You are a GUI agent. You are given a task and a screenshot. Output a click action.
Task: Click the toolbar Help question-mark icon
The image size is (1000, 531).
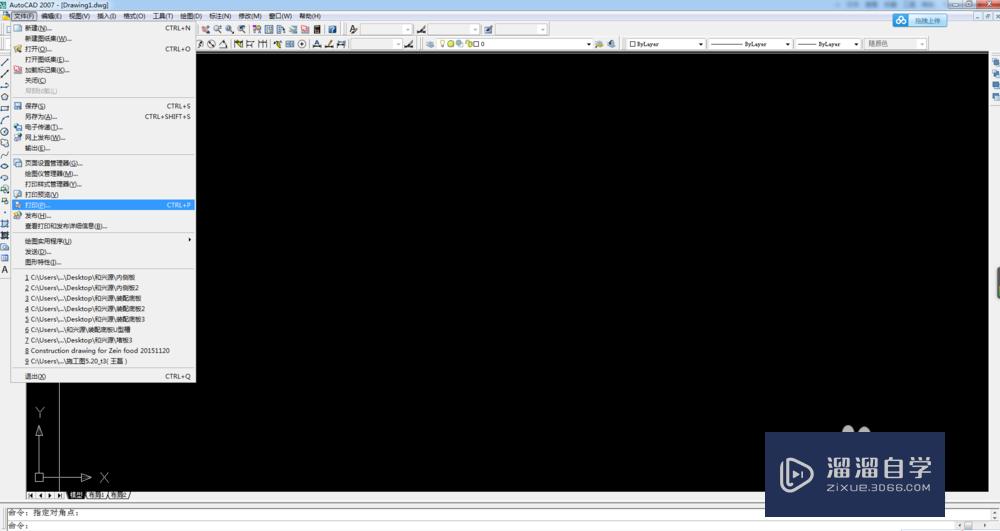[332, 29]
